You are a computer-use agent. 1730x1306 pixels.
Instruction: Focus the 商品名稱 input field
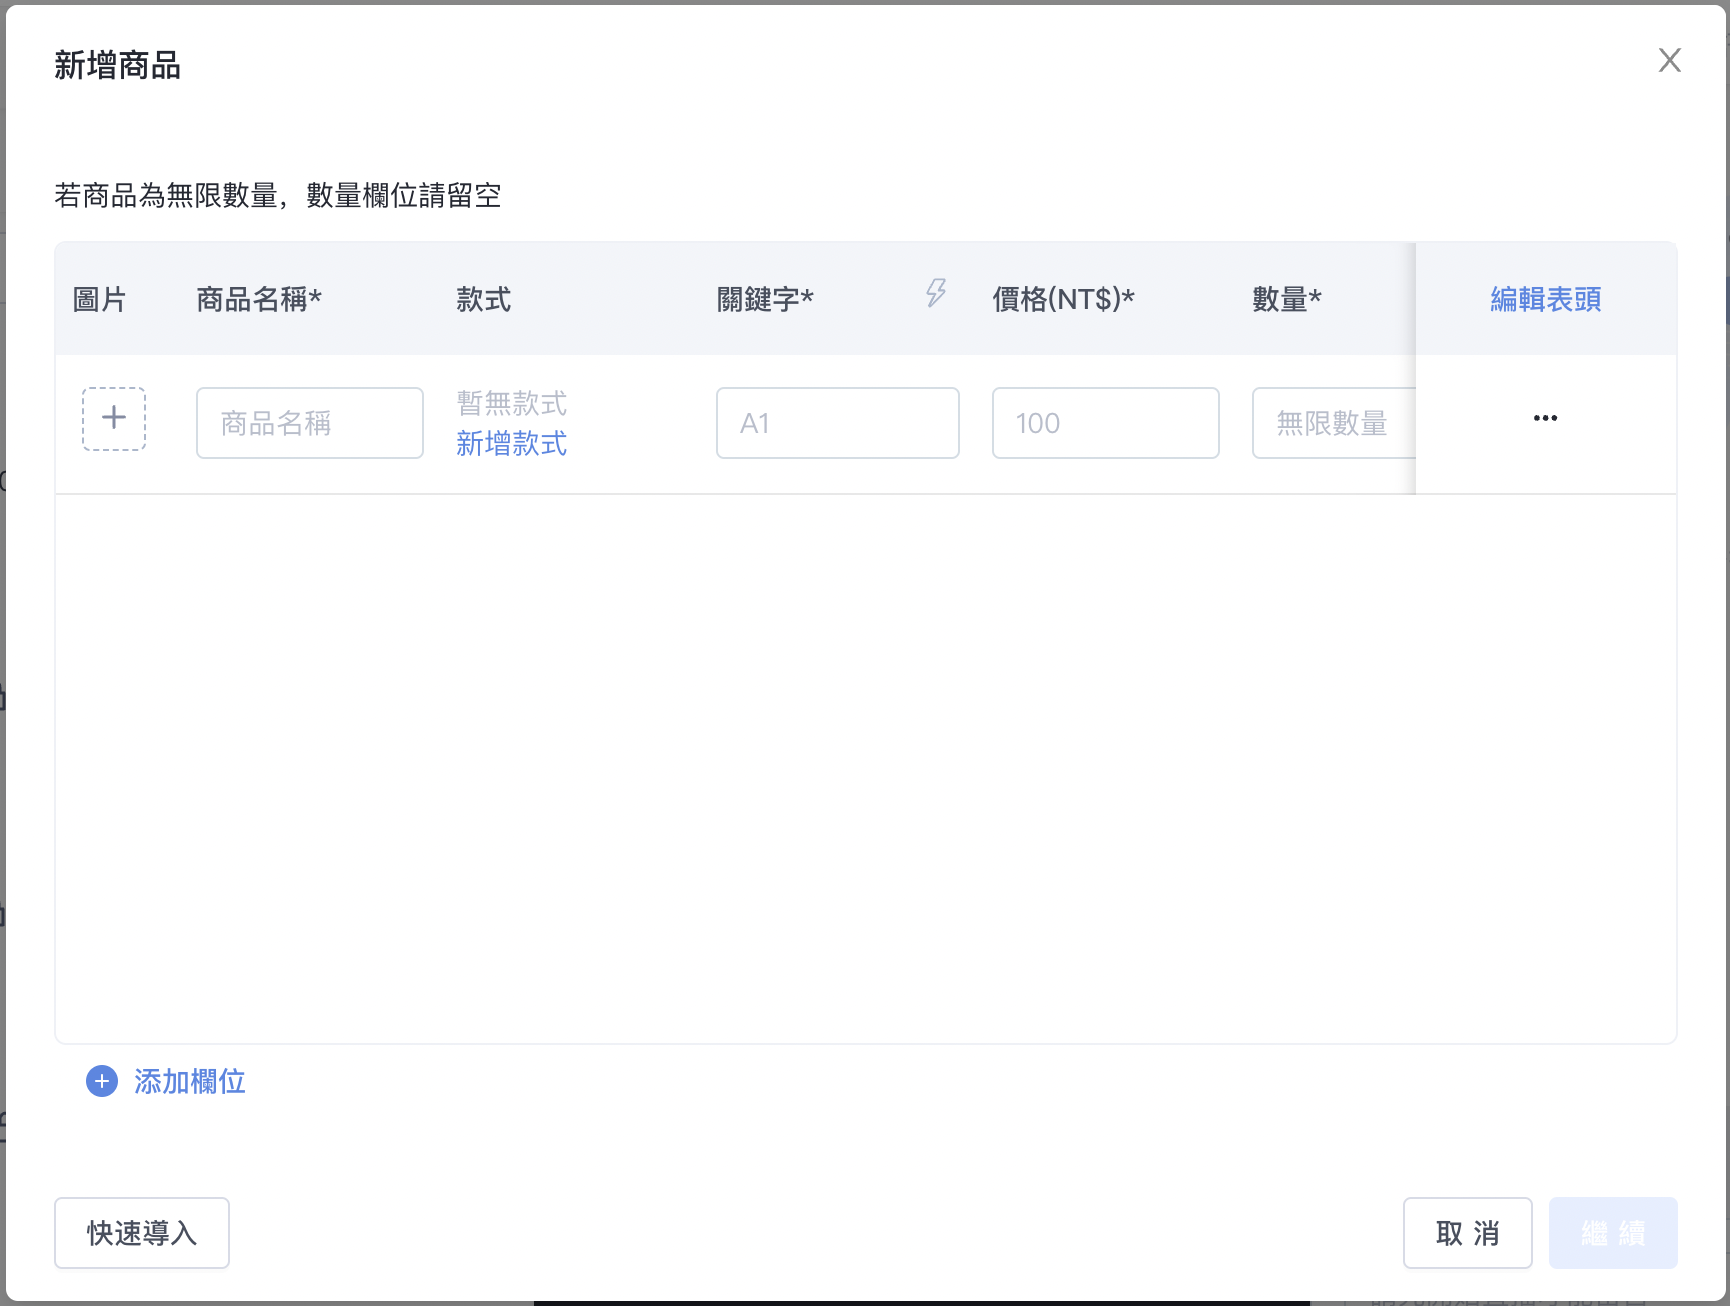pyautogui.click(x=310, y=423)
